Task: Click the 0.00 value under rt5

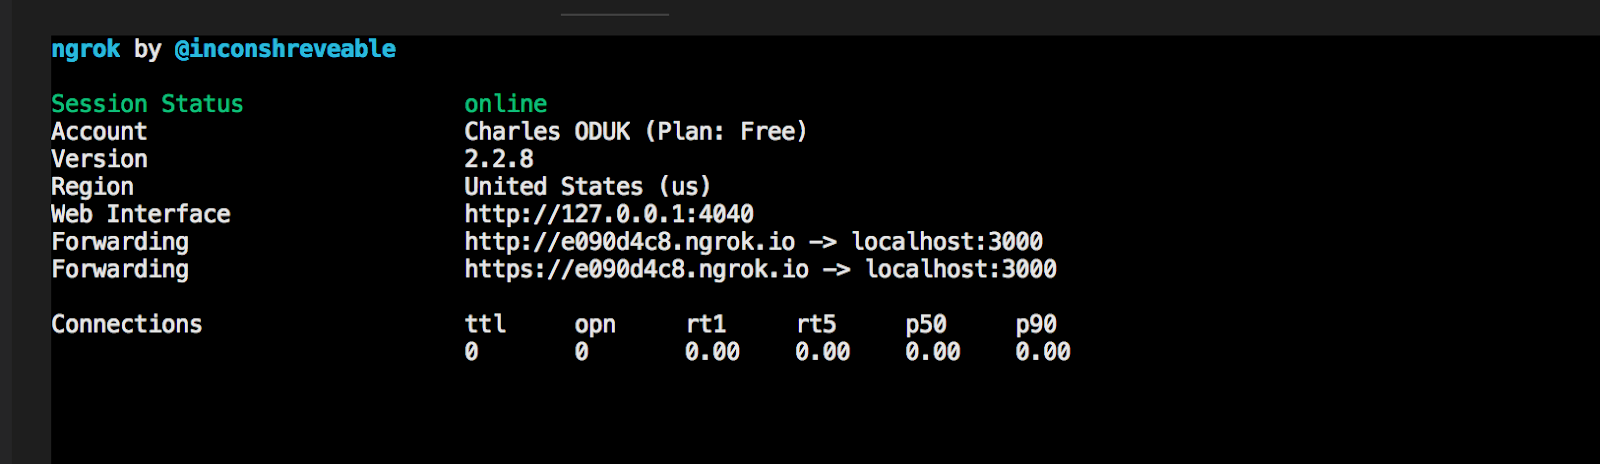Action: pos(822,352)
